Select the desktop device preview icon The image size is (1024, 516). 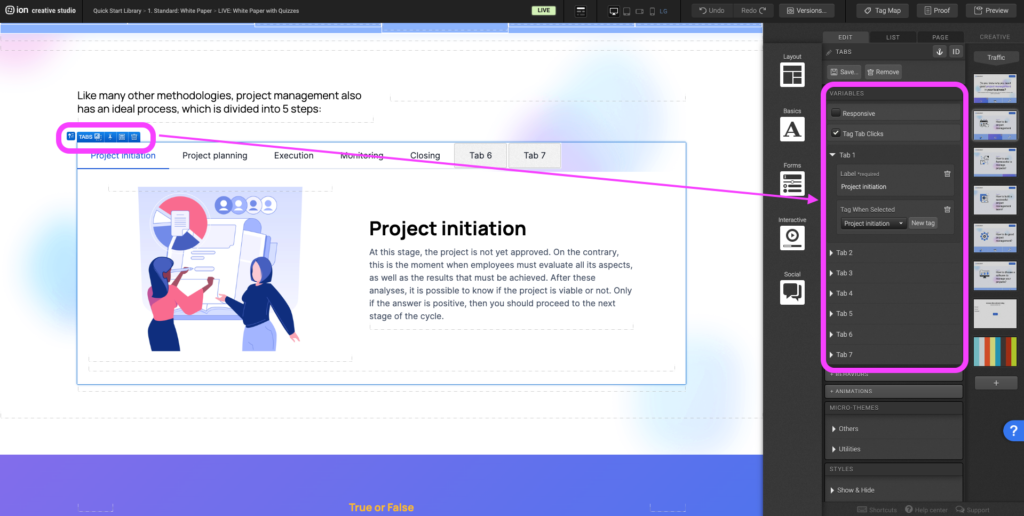coord(614,11)
